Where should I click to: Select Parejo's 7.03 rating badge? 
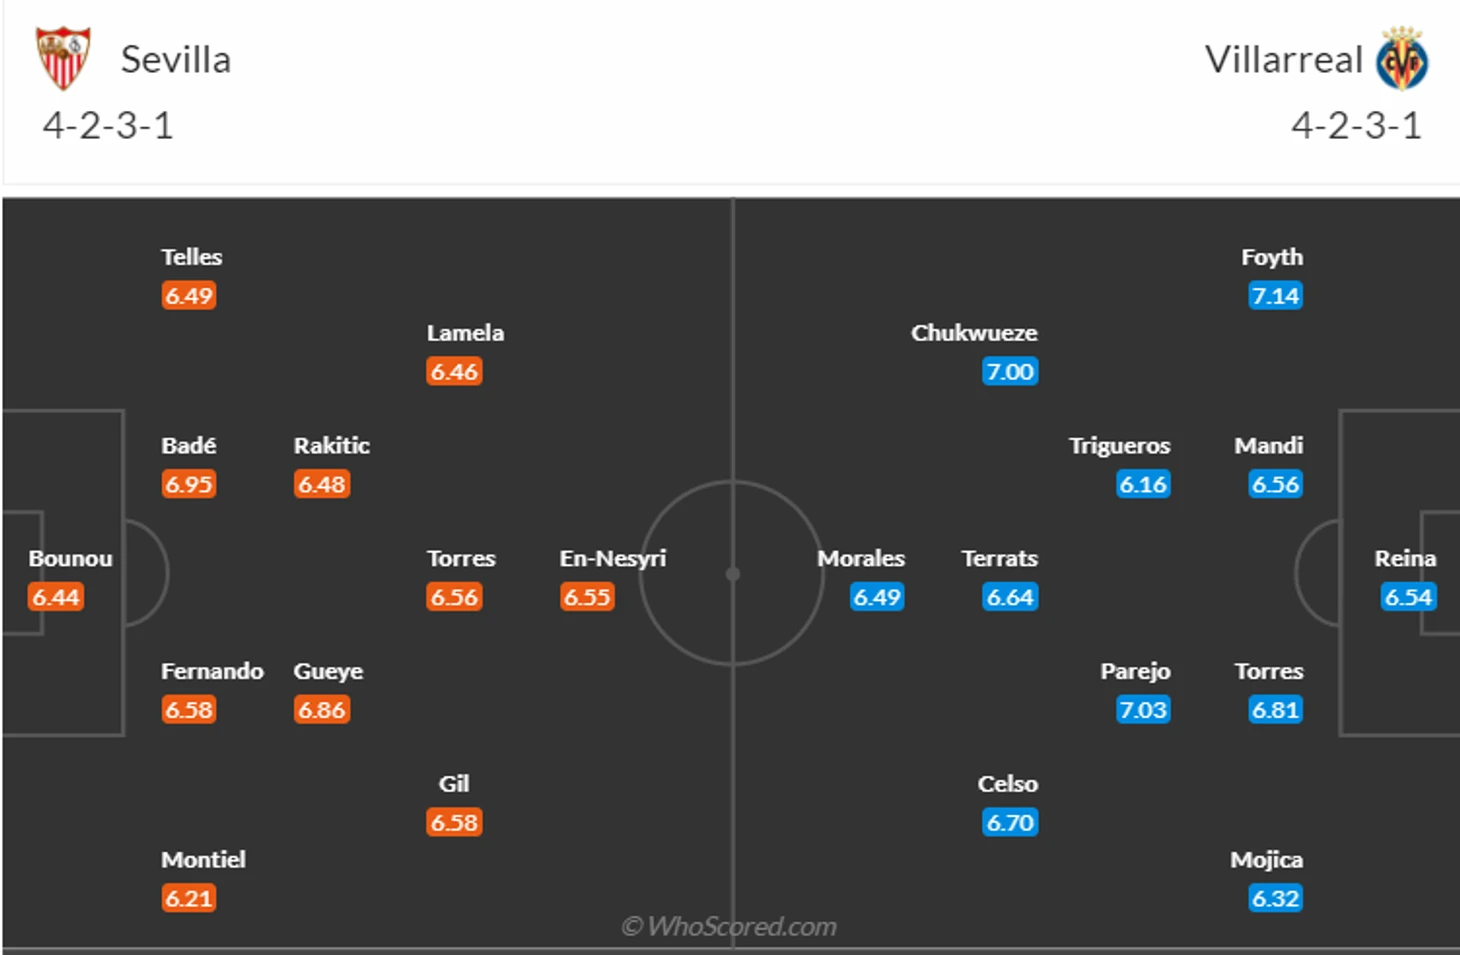pyautogui.click(x=1143, y=710)
